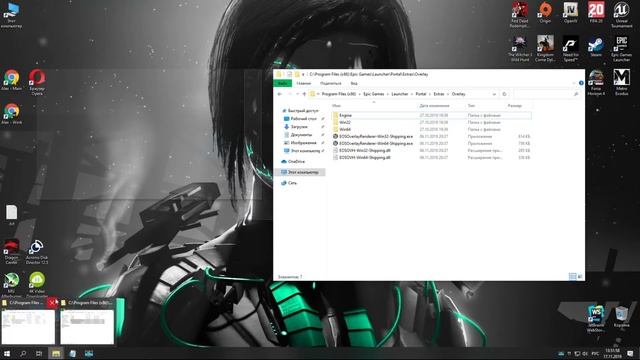Open the Windows Start menu
This screenshot has width=640, height=360.
[7, 353]
